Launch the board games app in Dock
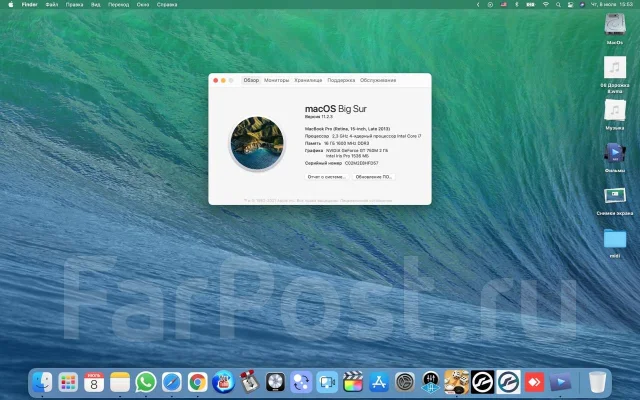 point(456,382)
